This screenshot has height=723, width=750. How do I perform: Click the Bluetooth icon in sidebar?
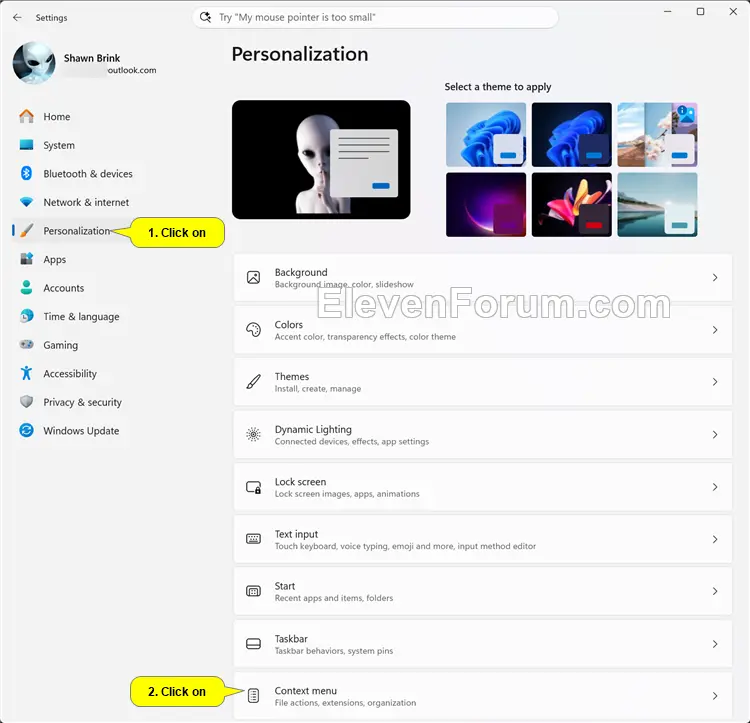click(x=26, y=173)
